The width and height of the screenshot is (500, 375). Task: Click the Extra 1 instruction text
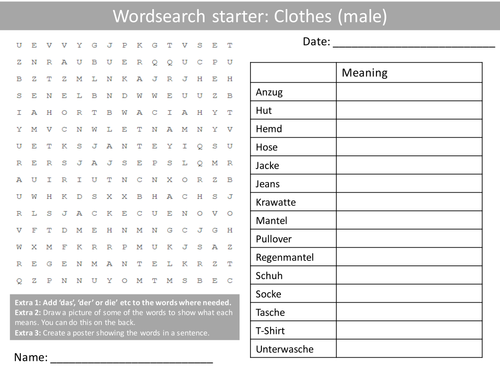tap(123, 303)
